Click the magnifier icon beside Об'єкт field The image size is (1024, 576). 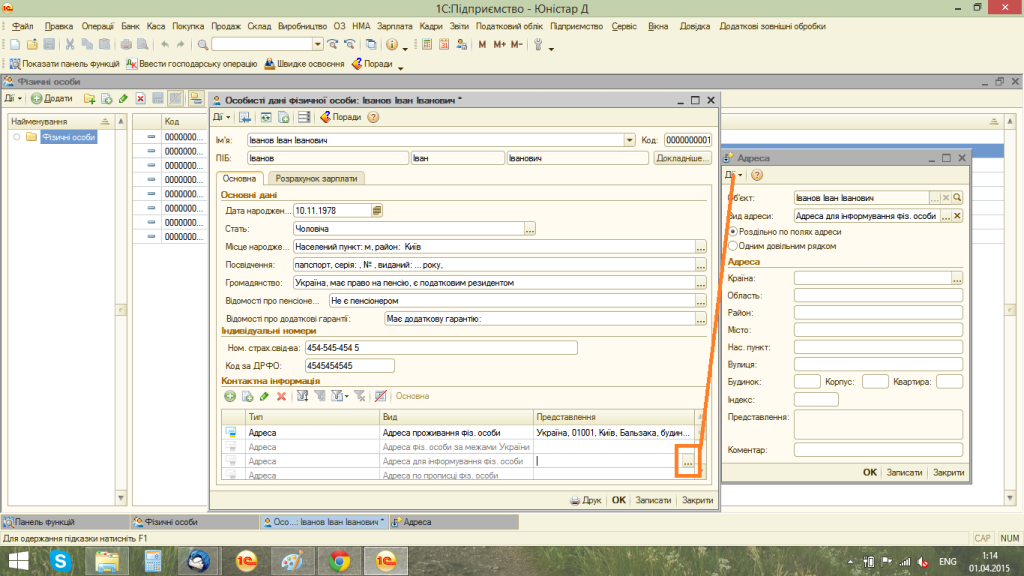tap(957, 198)
